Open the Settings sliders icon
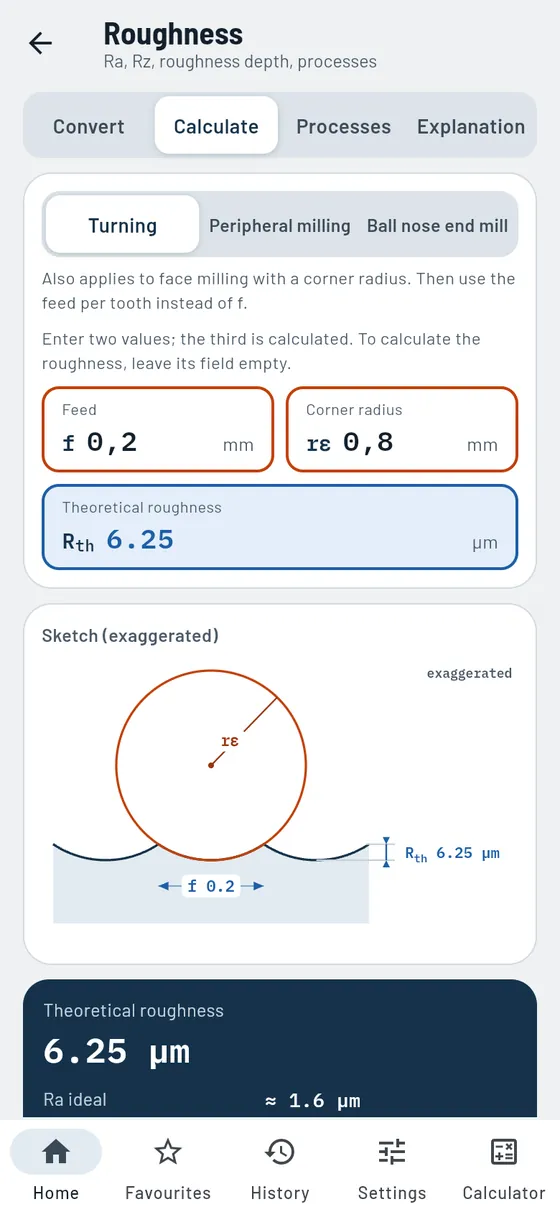The width and height of the screenshot is (560, 1212). coord(392,1152)
